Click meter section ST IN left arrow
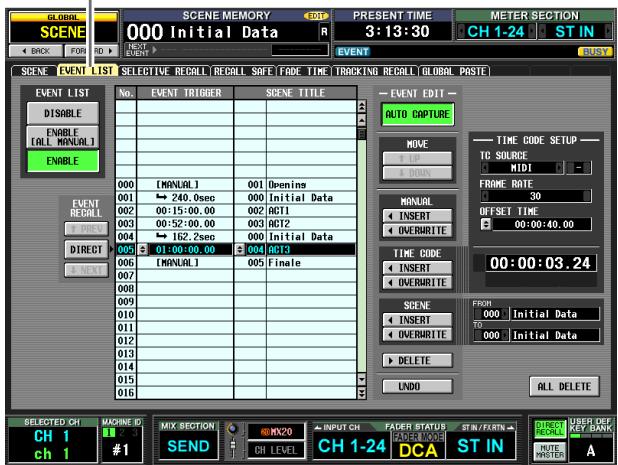 (542, 31)
